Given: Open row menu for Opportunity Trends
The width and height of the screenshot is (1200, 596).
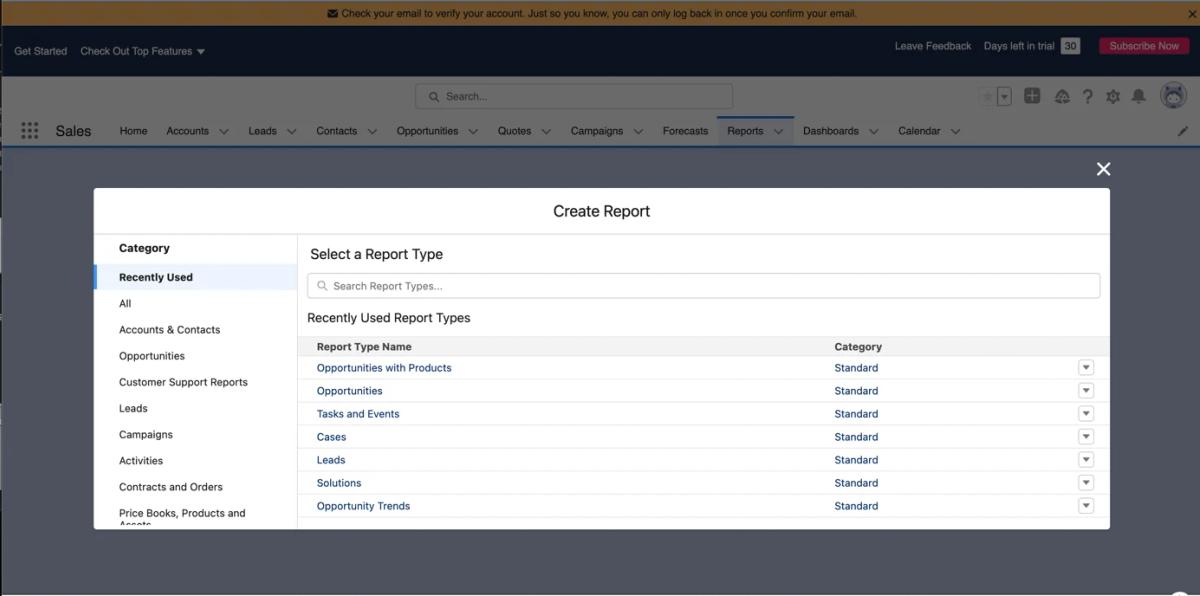Looking at the screenshot, I should 1086,505.
